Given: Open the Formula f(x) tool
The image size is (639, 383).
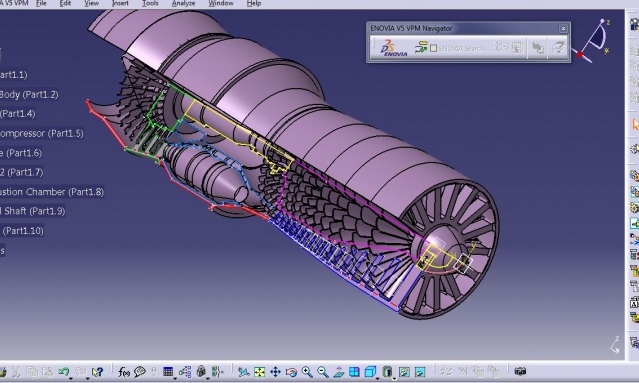Looking at the screenshot, I should pos(123,372).
